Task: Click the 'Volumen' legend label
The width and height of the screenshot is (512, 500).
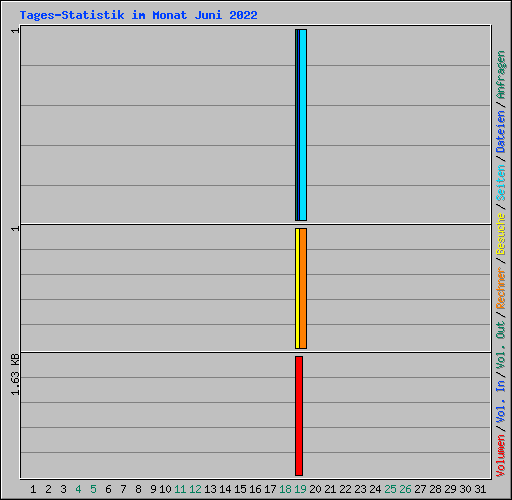Action: tap(501, 456)
